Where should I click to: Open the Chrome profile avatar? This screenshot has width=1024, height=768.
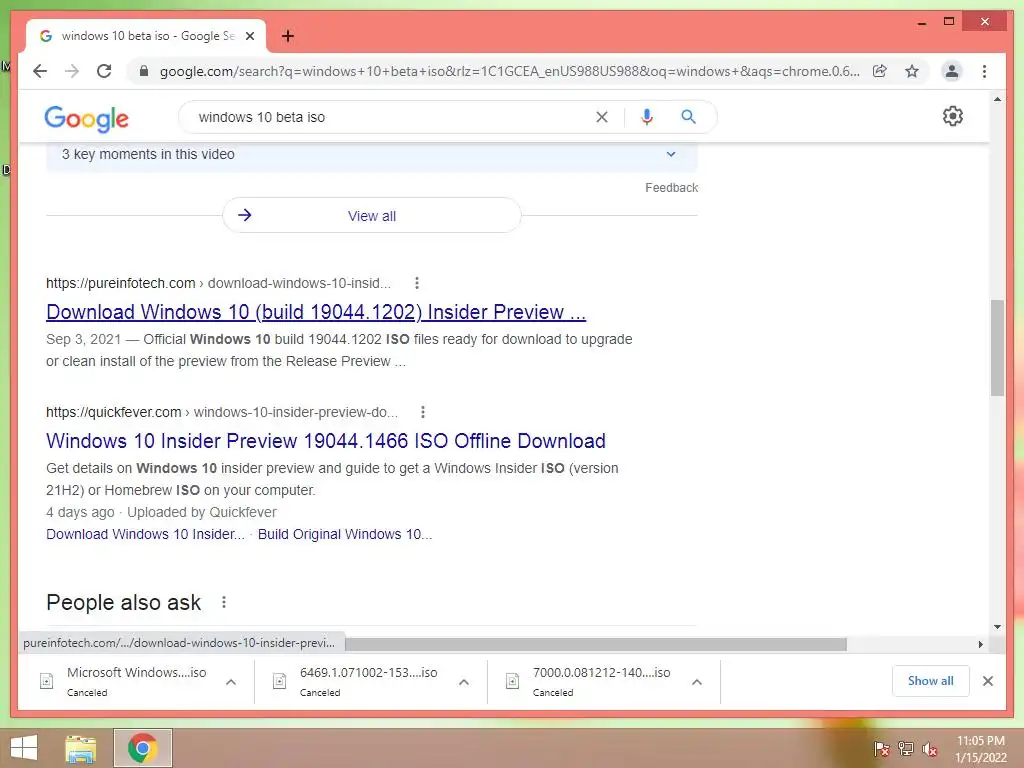pos(952,71)
